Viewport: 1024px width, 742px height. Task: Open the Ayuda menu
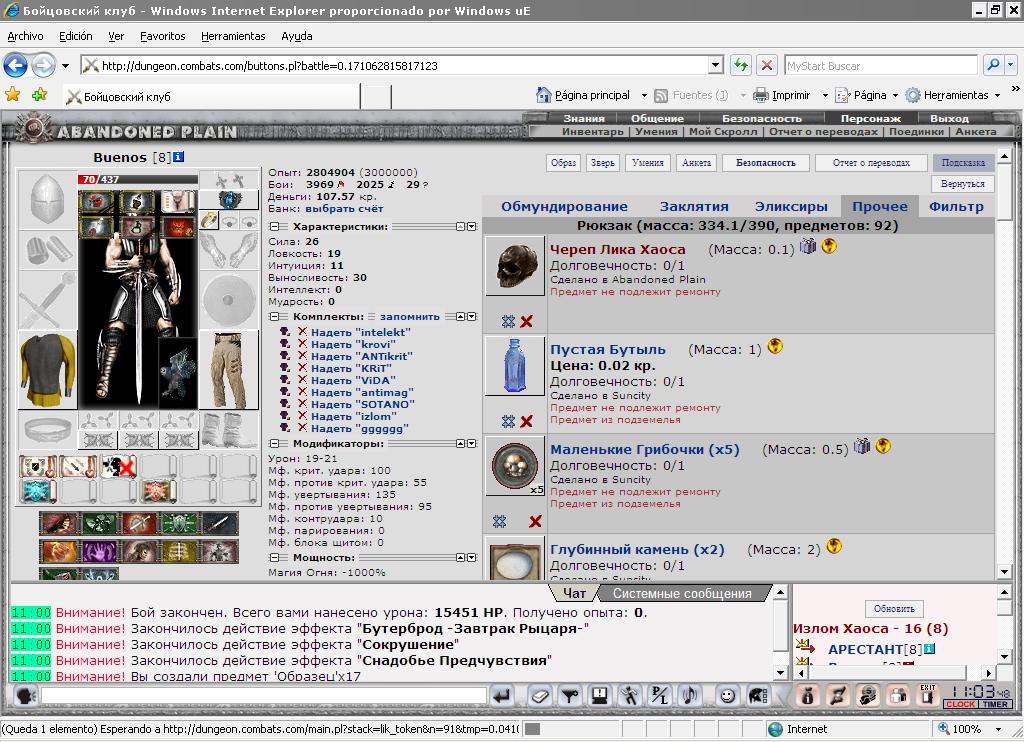coord(296,36)
